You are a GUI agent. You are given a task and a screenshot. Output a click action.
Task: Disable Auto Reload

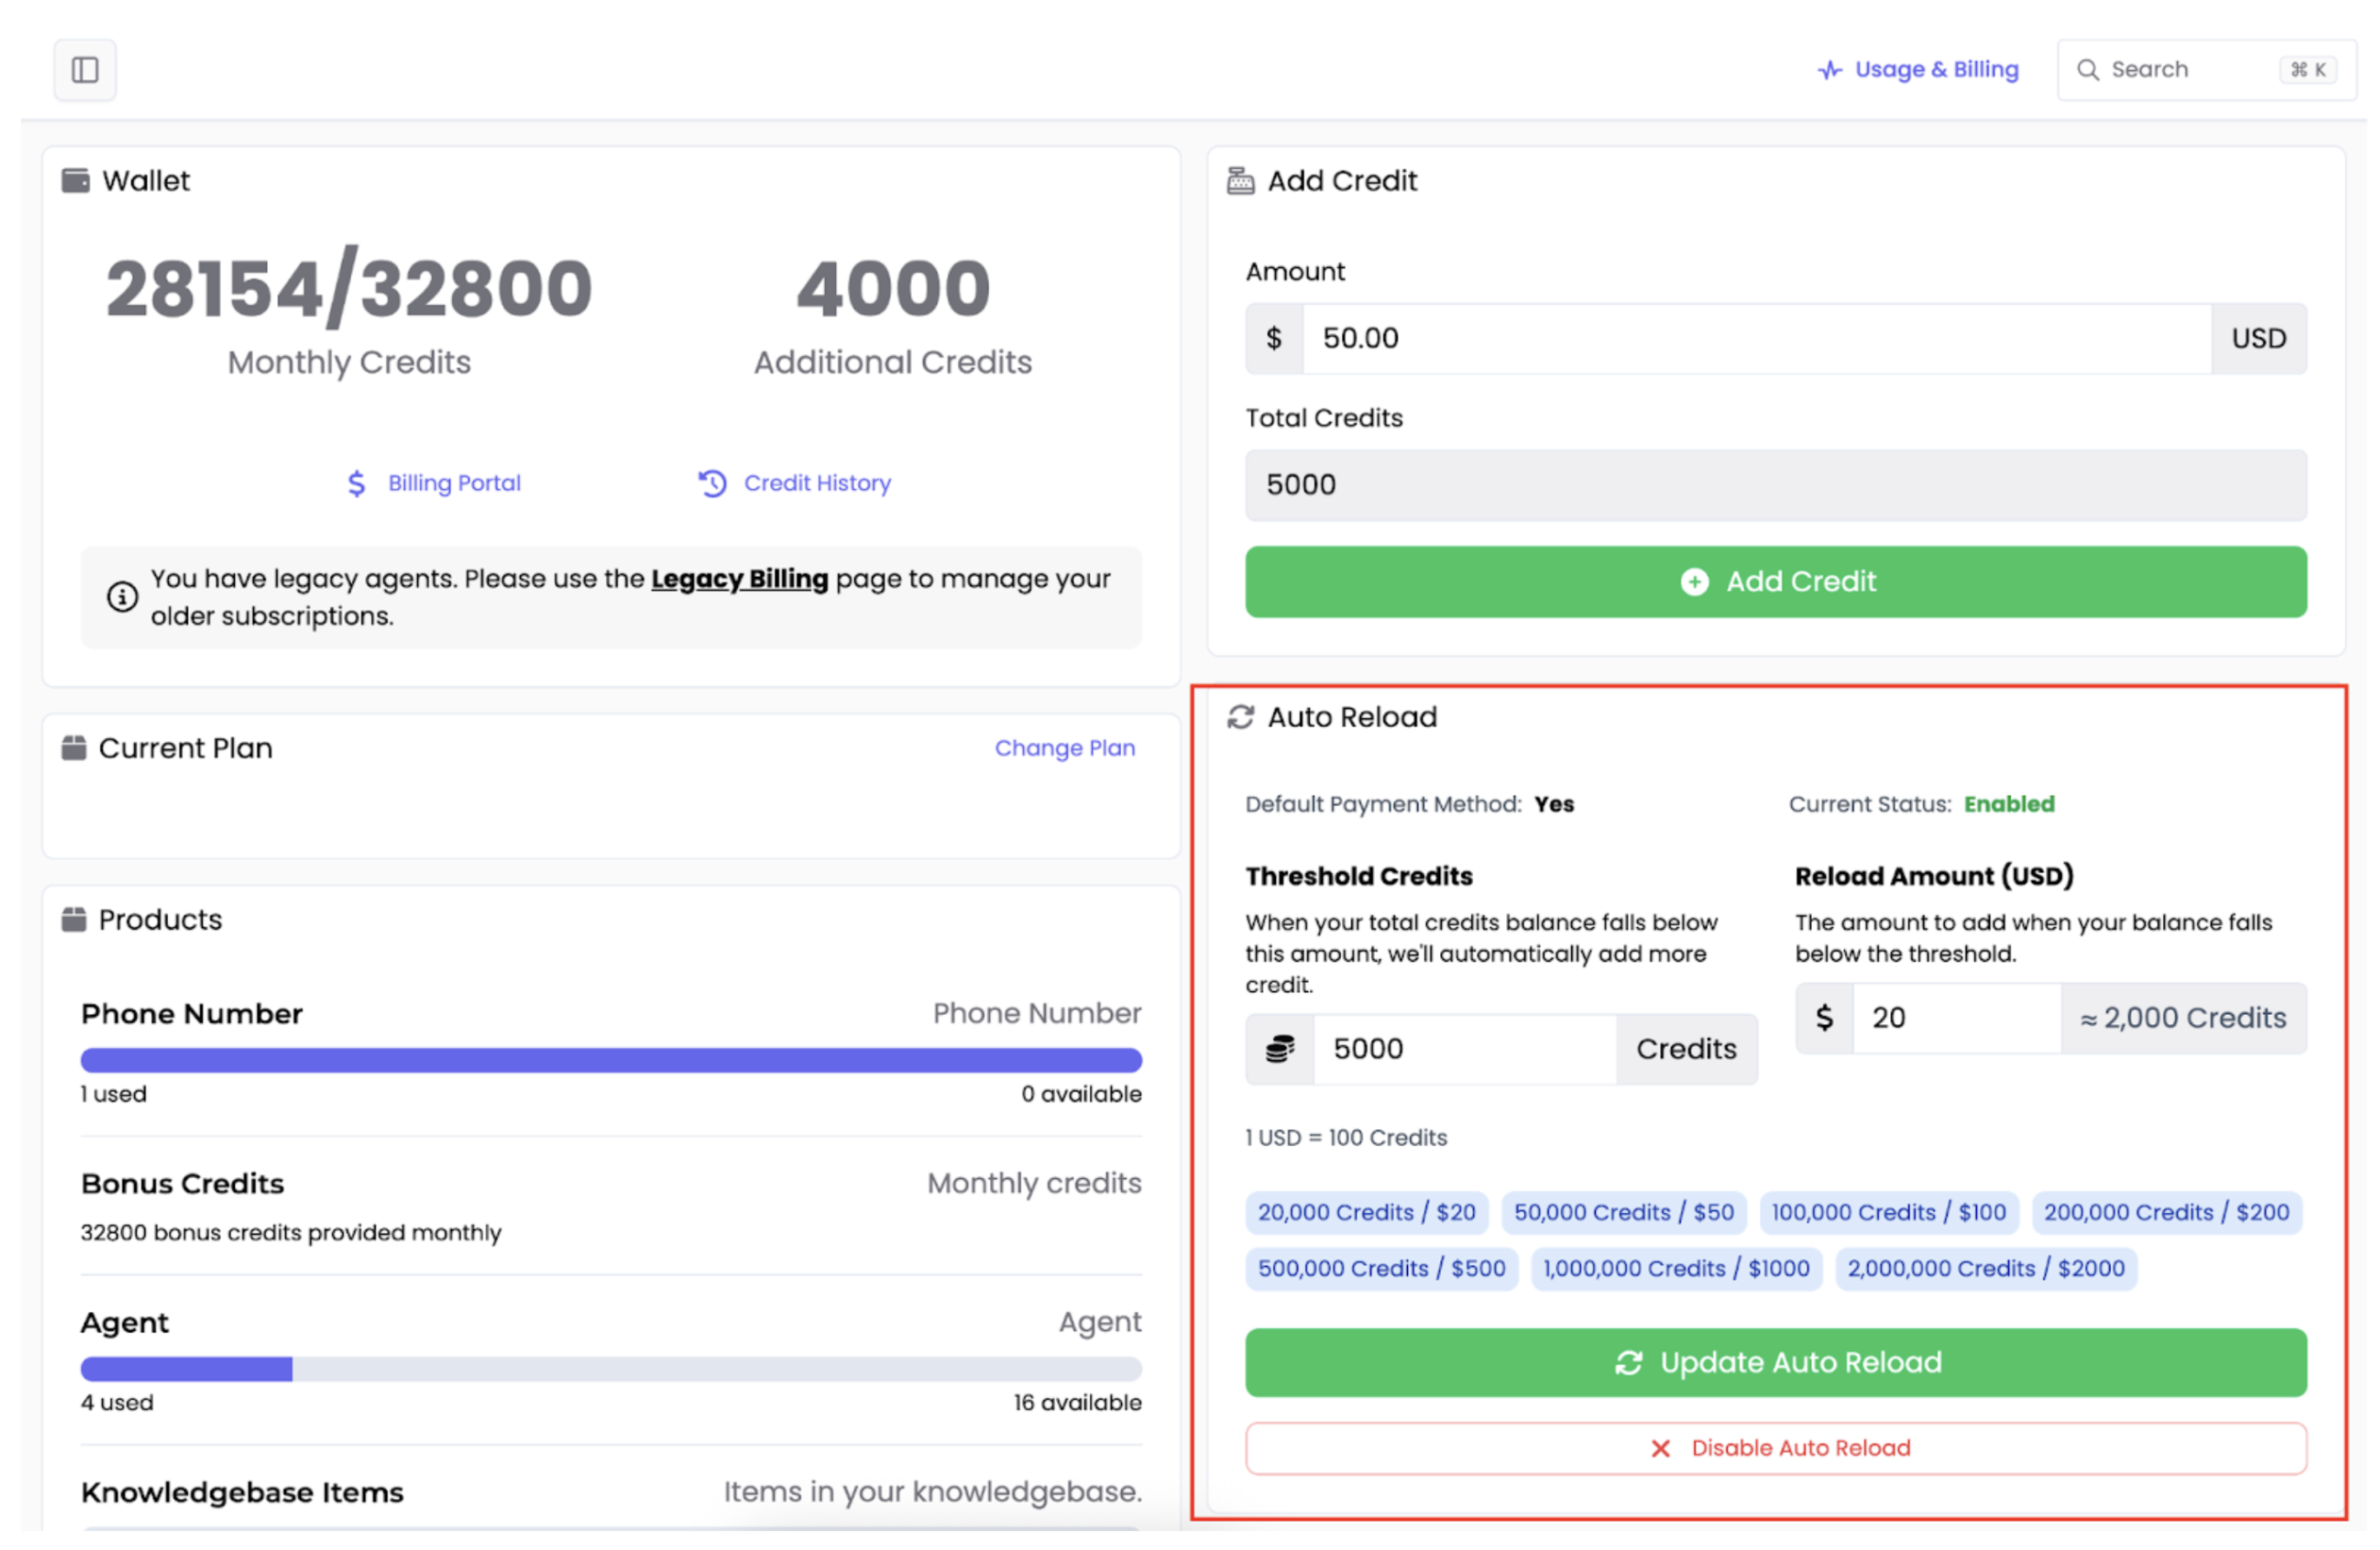(1777, 1447)
